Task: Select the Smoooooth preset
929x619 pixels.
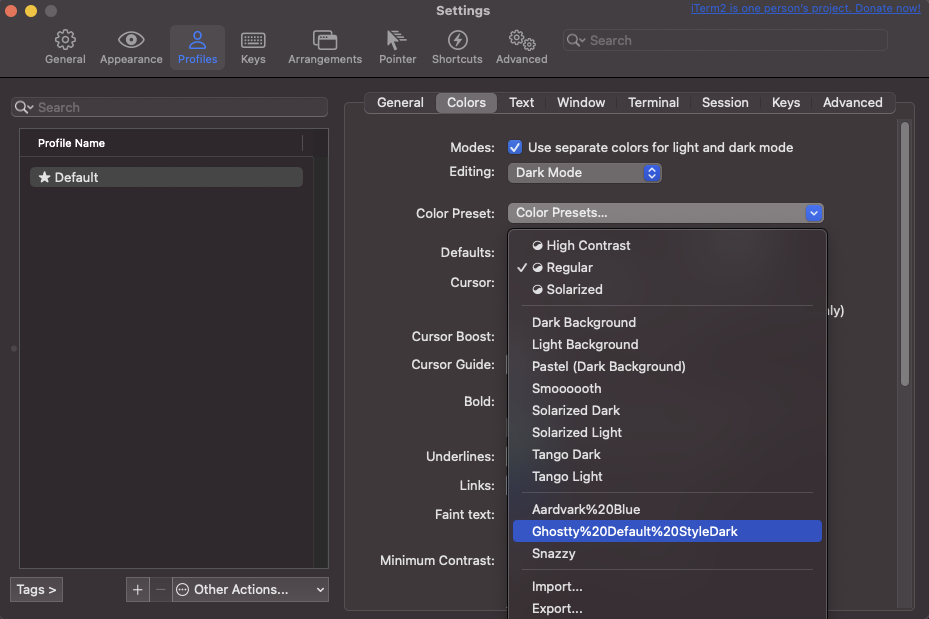Action: tap(667, 388)
